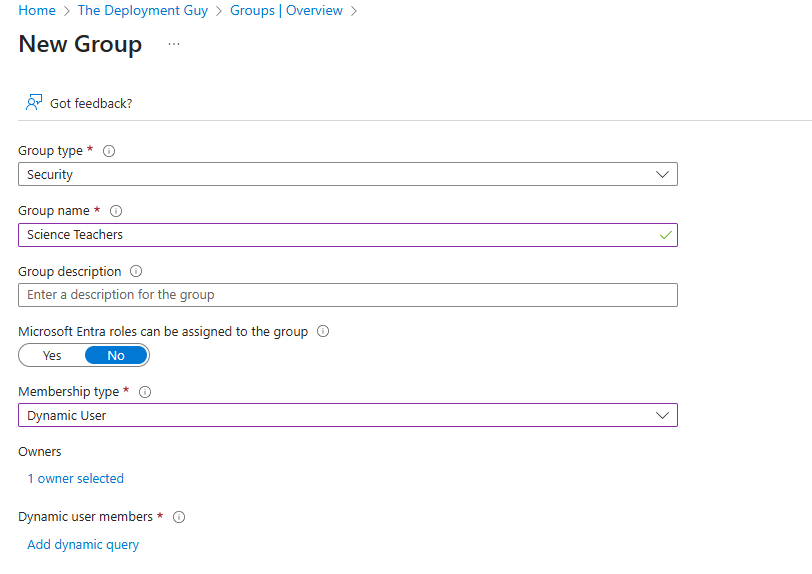Click info icon beside Group name
The image size is (812, 574).
click(116, 211)
